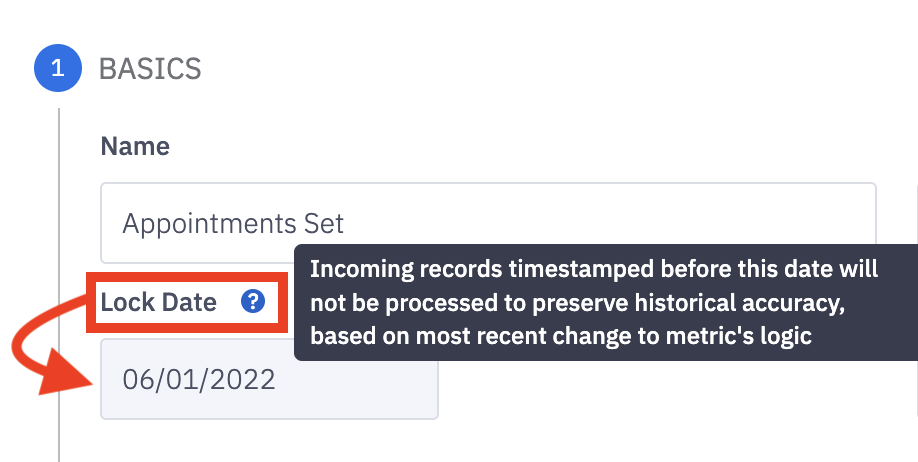Click the number 1 inside the step badge
The image size is (918, 462).
click(57, 69)
